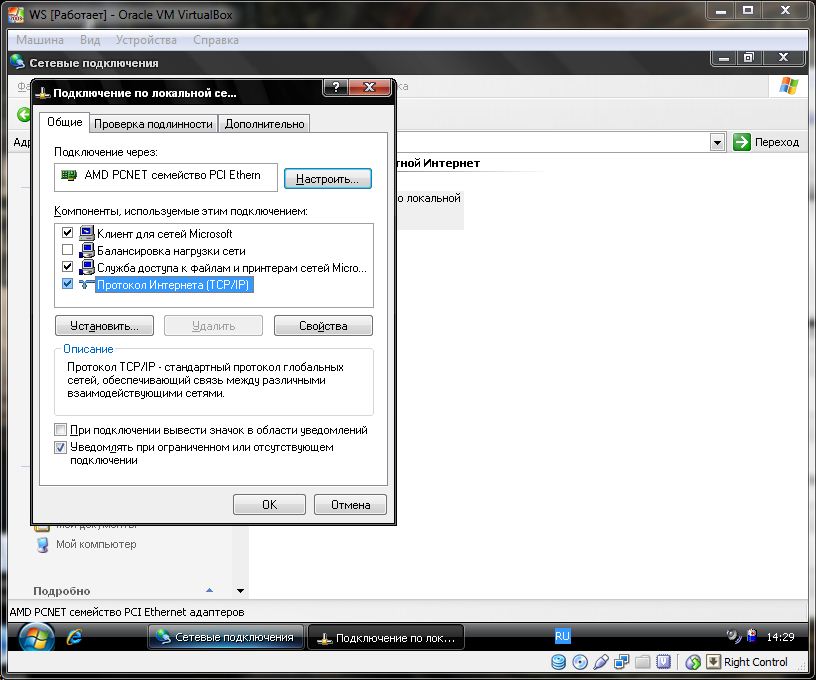This screenshot has width=816, height=680.
Task: Toggle the Клиент для сетей Microsoft checkbox
Action: pos(67,233)
